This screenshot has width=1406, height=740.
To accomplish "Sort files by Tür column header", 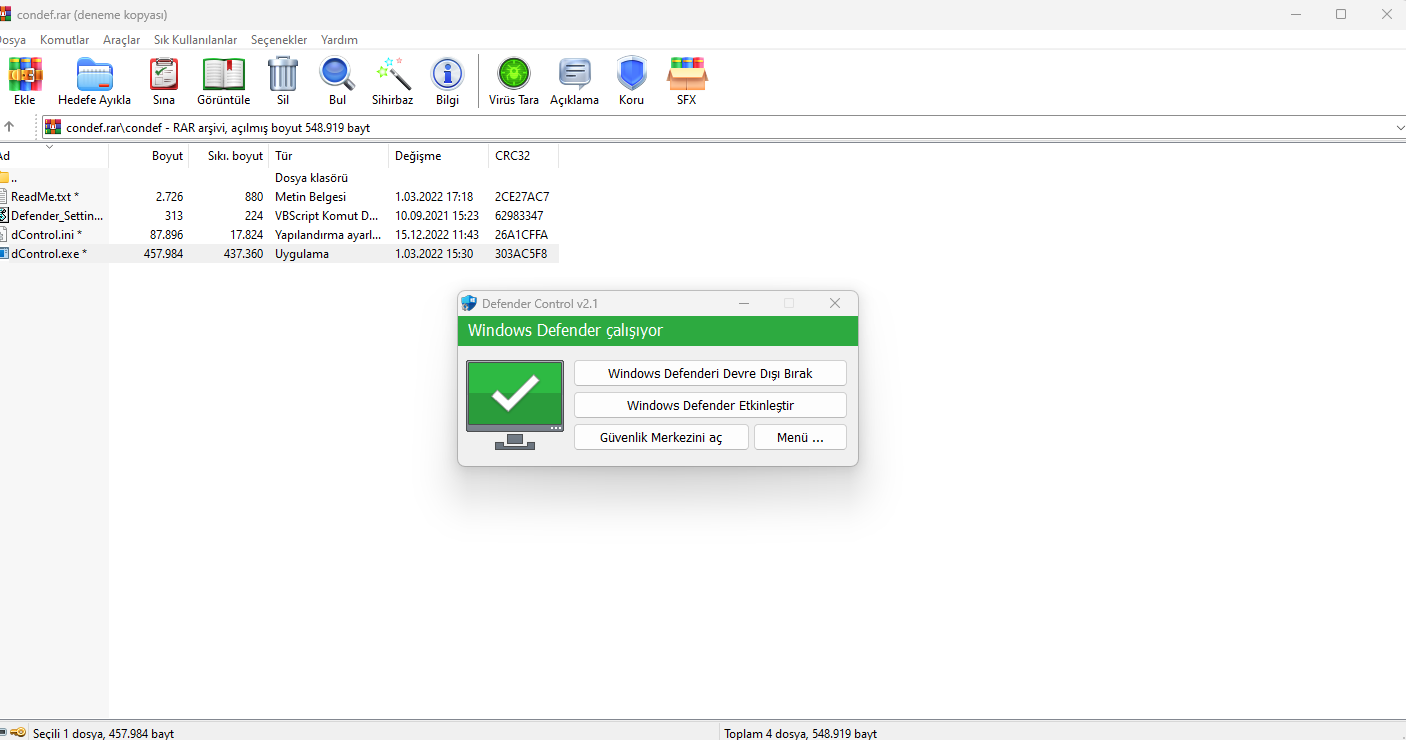I will tap(329, 156).
